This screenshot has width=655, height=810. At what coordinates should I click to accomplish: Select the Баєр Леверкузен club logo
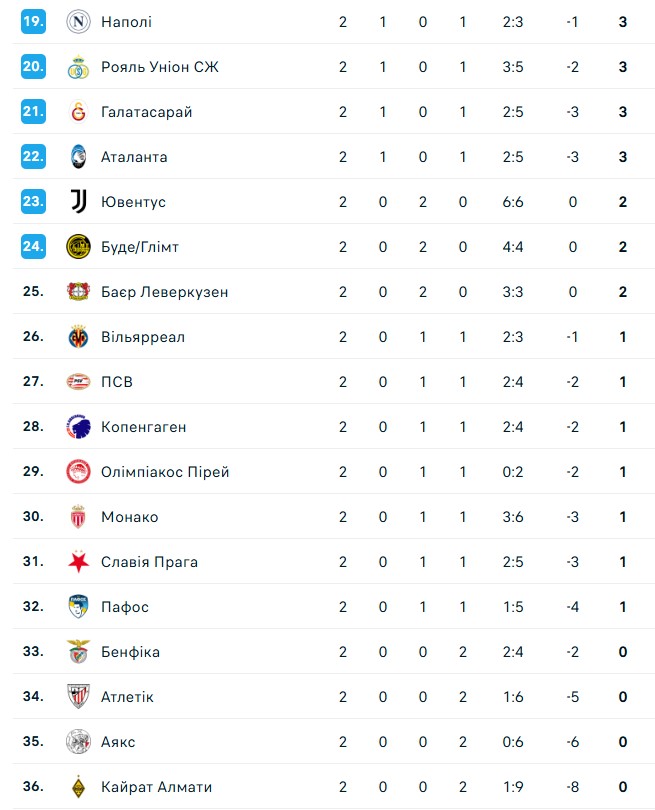(77, 292)
